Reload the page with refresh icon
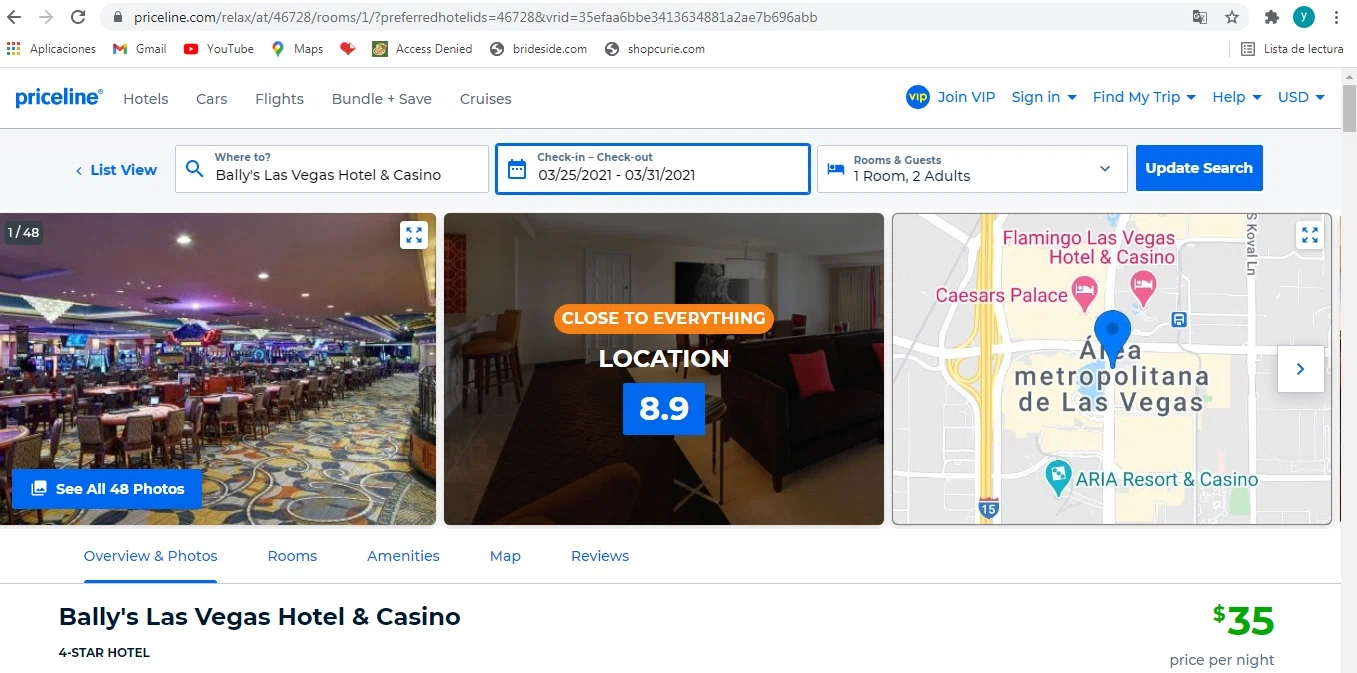This screenshot has height=673, width=1357. (78, 17)
